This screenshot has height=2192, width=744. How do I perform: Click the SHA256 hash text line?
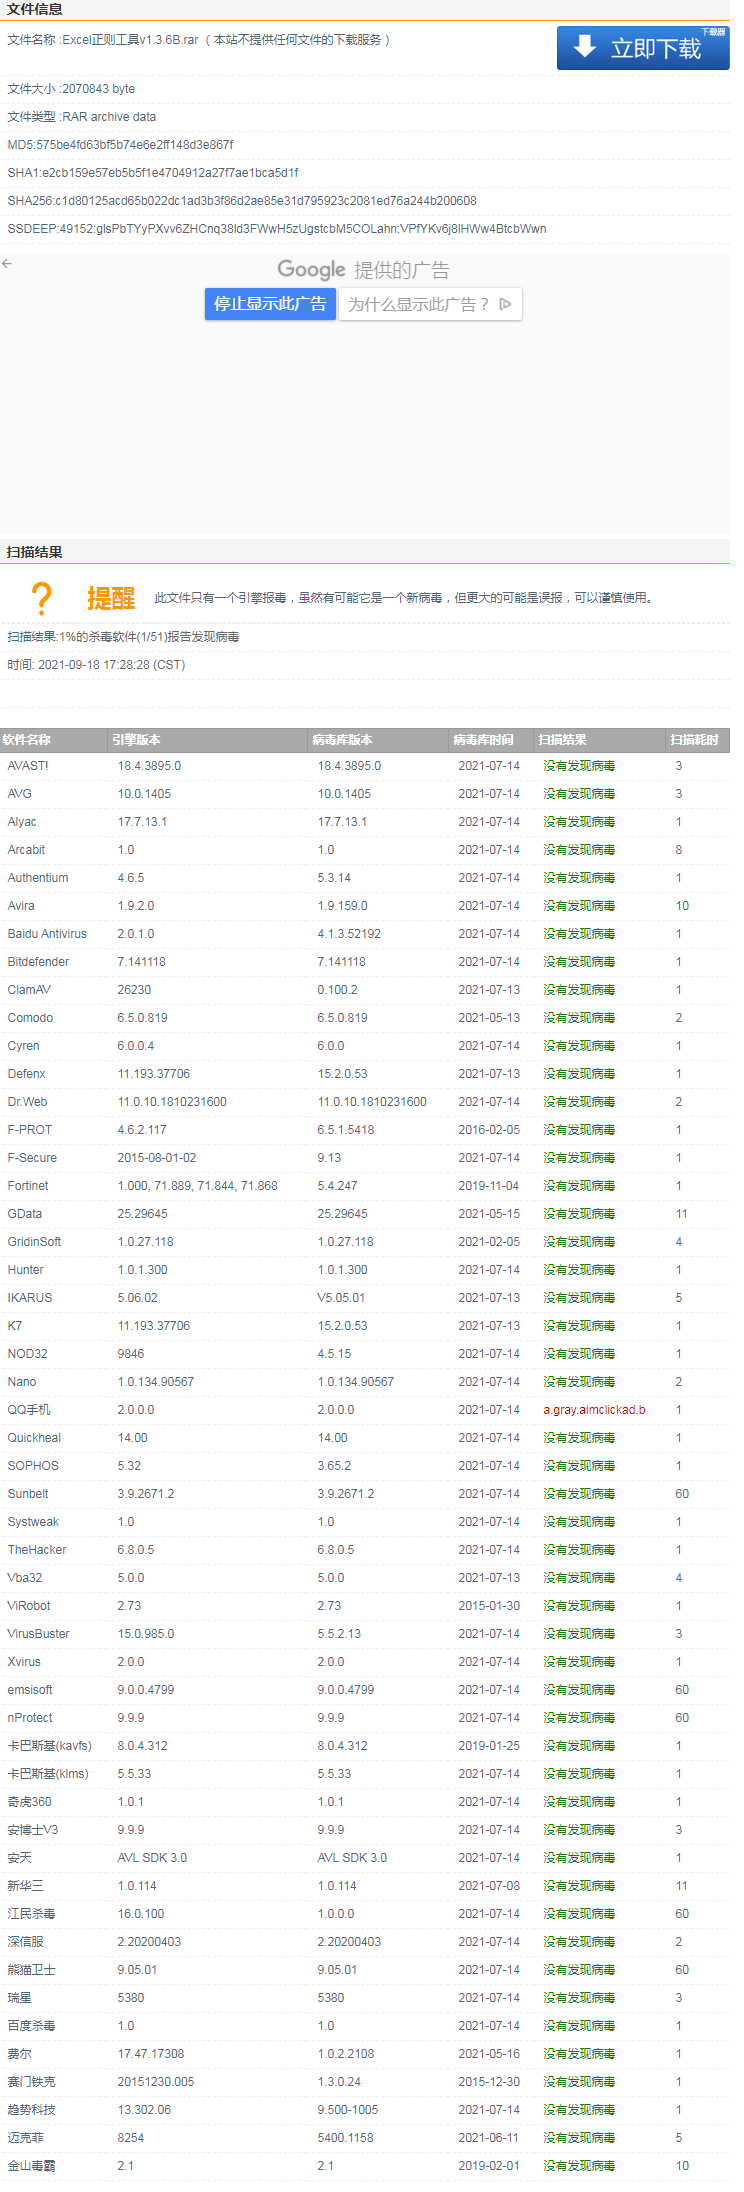tap(242, 201)
